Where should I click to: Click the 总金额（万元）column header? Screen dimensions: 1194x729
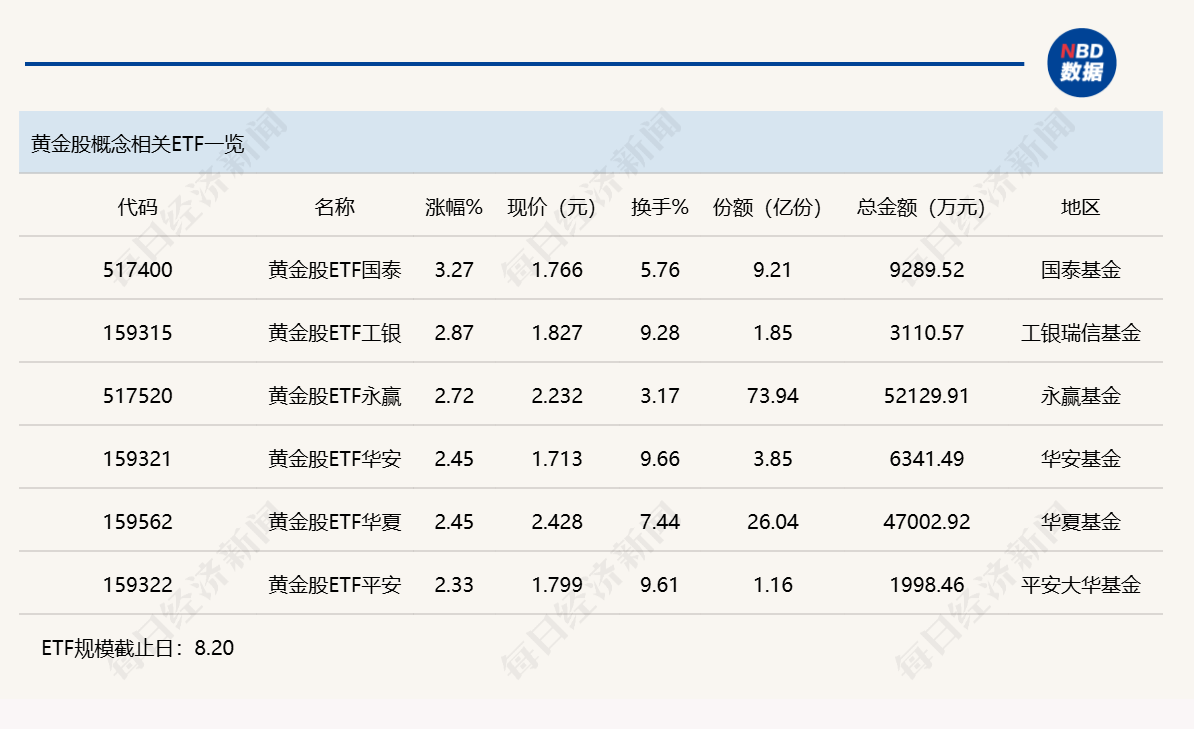point(921,206)
